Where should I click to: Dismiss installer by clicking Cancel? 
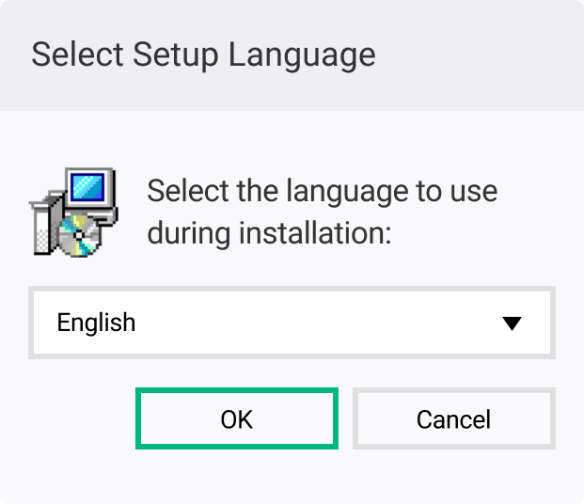(454, 419)
